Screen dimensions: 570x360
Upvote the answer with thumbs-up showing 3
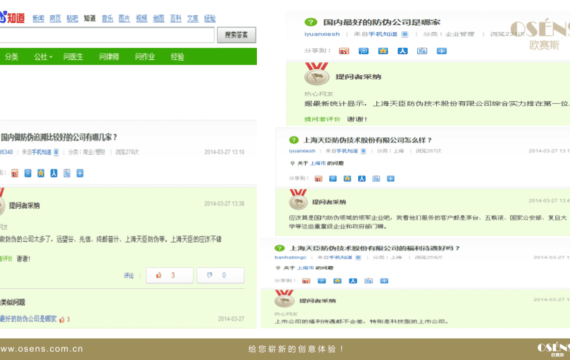[x=169, y=275]
